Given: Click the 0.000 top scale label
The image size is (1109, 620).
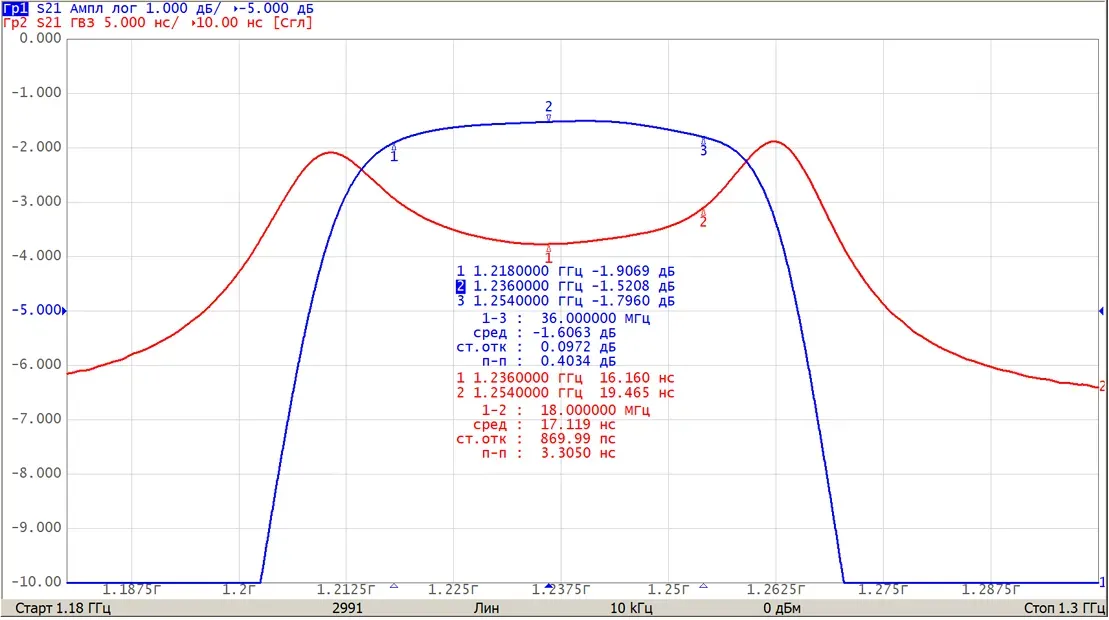Looking at the screenshot, I should click(40, 38).
